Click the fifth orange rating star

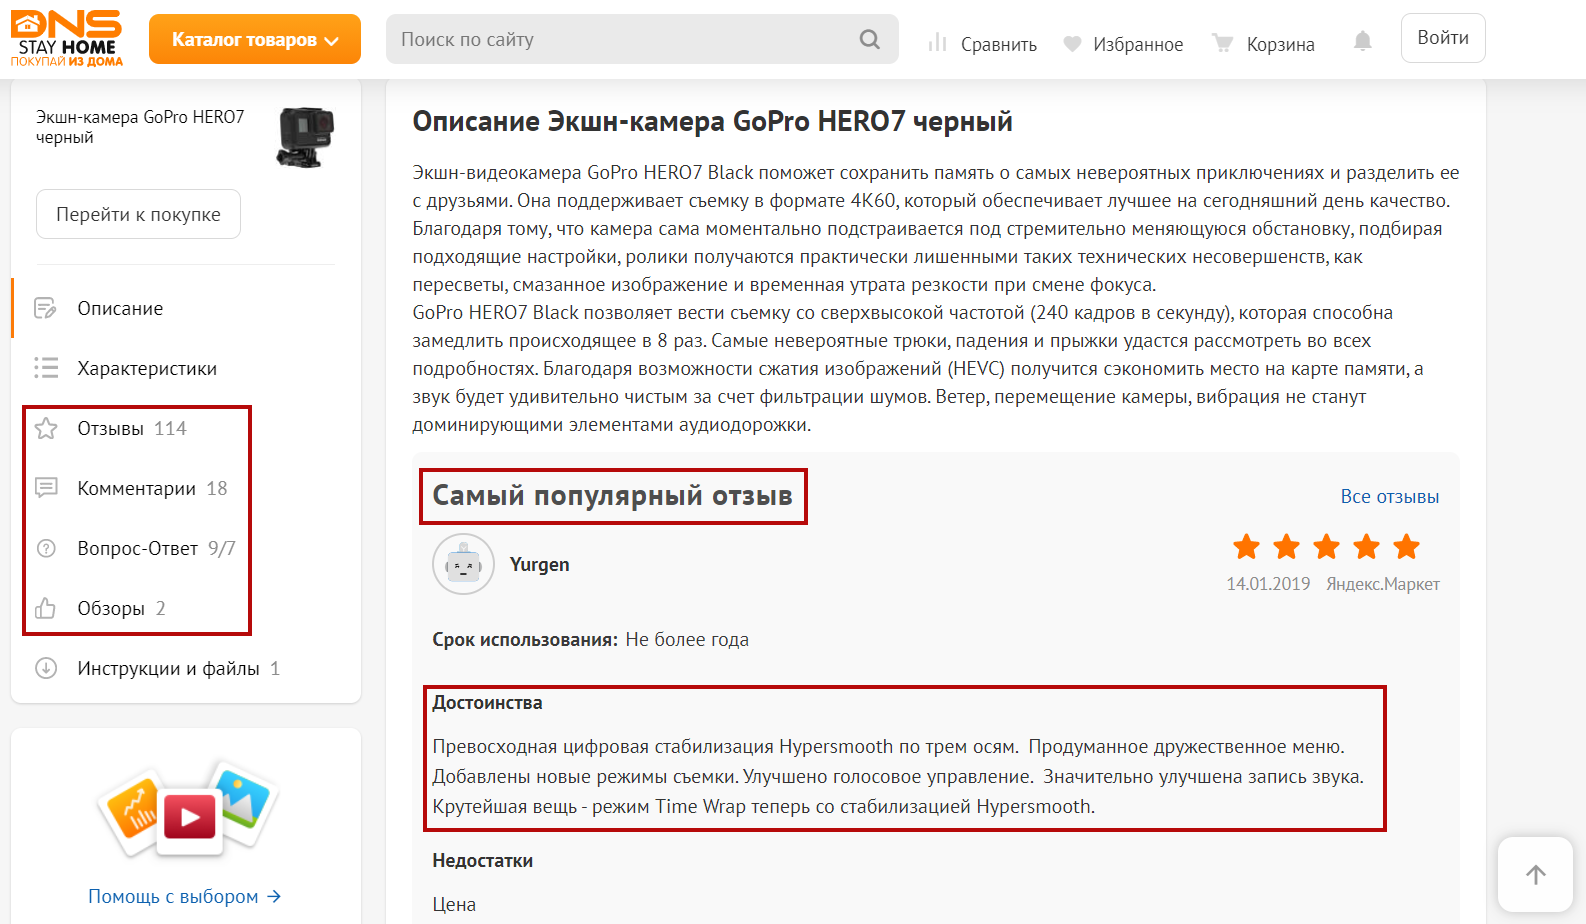click(x=1406, y=546)
